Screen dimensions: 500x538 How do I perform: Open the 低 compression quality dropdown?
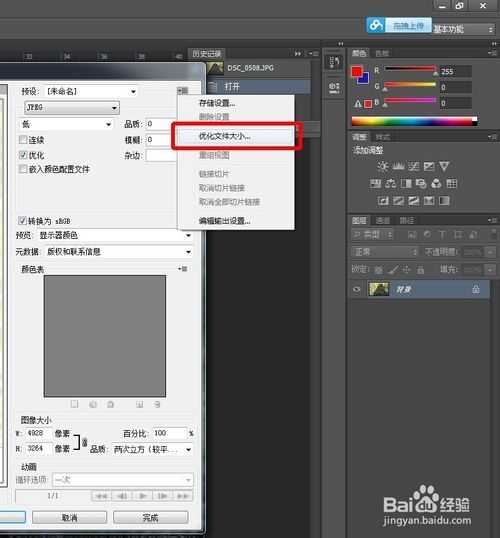coord(66,124)
